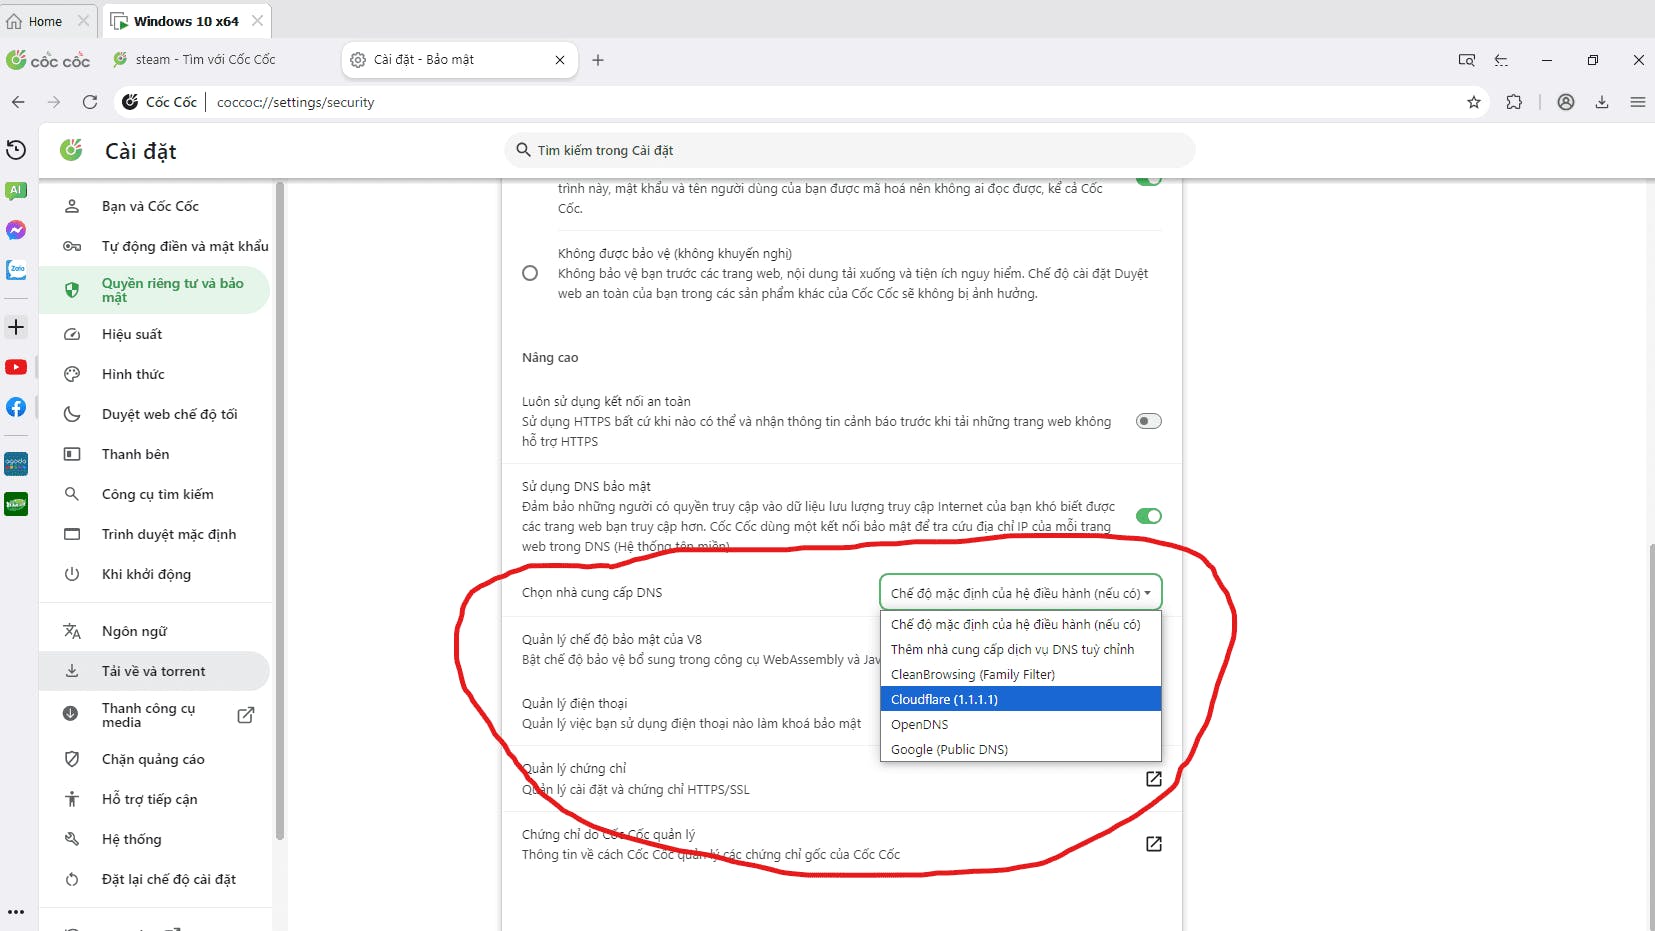Choose CleanBrowsing (Family Filter) DNS option
1655x931 pixels.
tap(1021, 674)
